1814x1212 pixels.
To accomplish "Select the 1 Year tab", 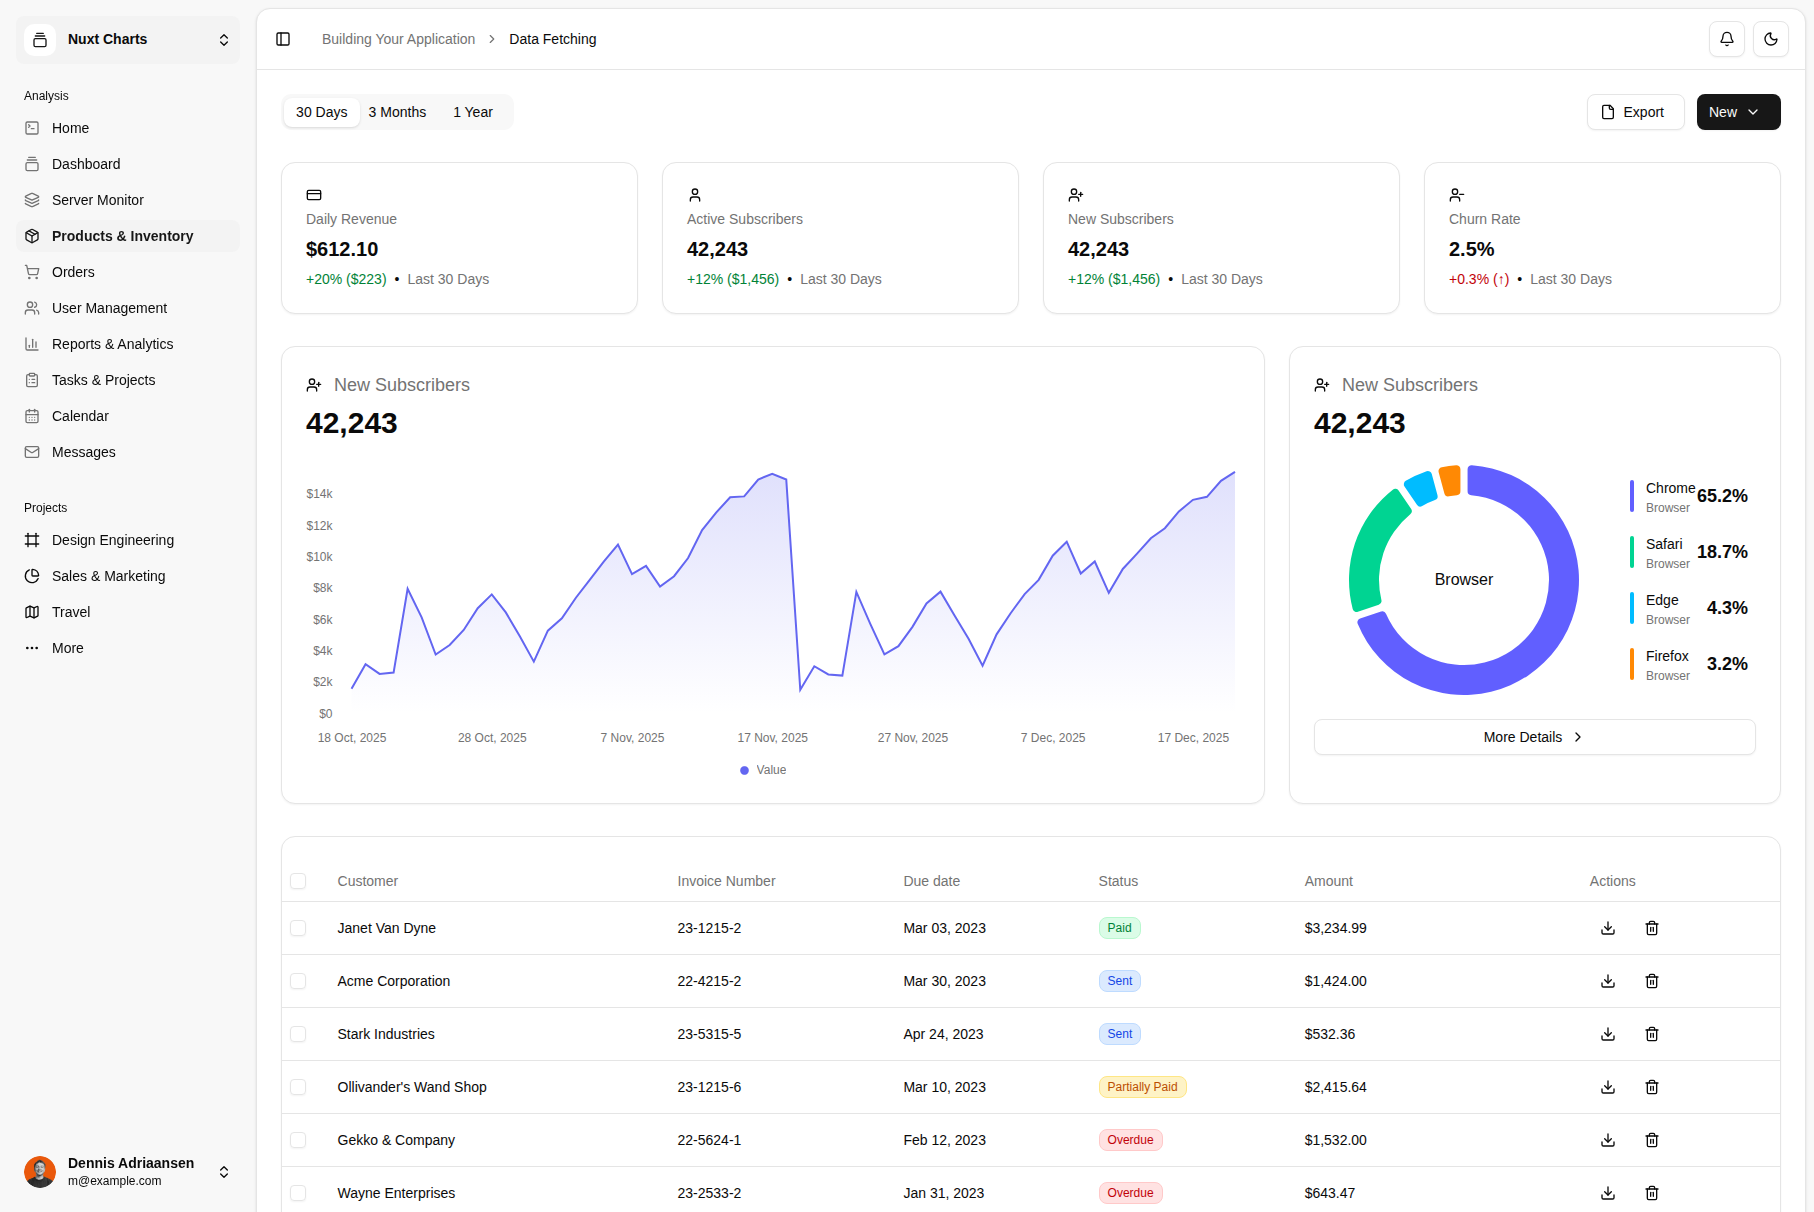I will point(472,112).
